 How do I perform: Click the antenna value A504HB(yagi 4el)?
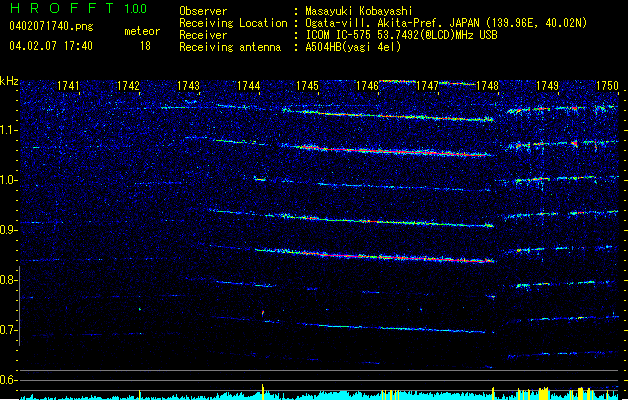pos(353,47)
